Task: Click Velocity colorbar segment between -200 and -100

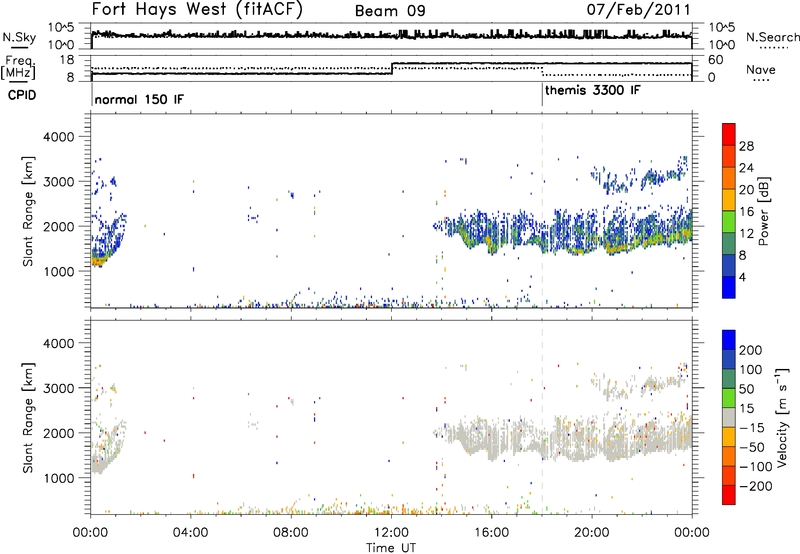Action: 729,475
